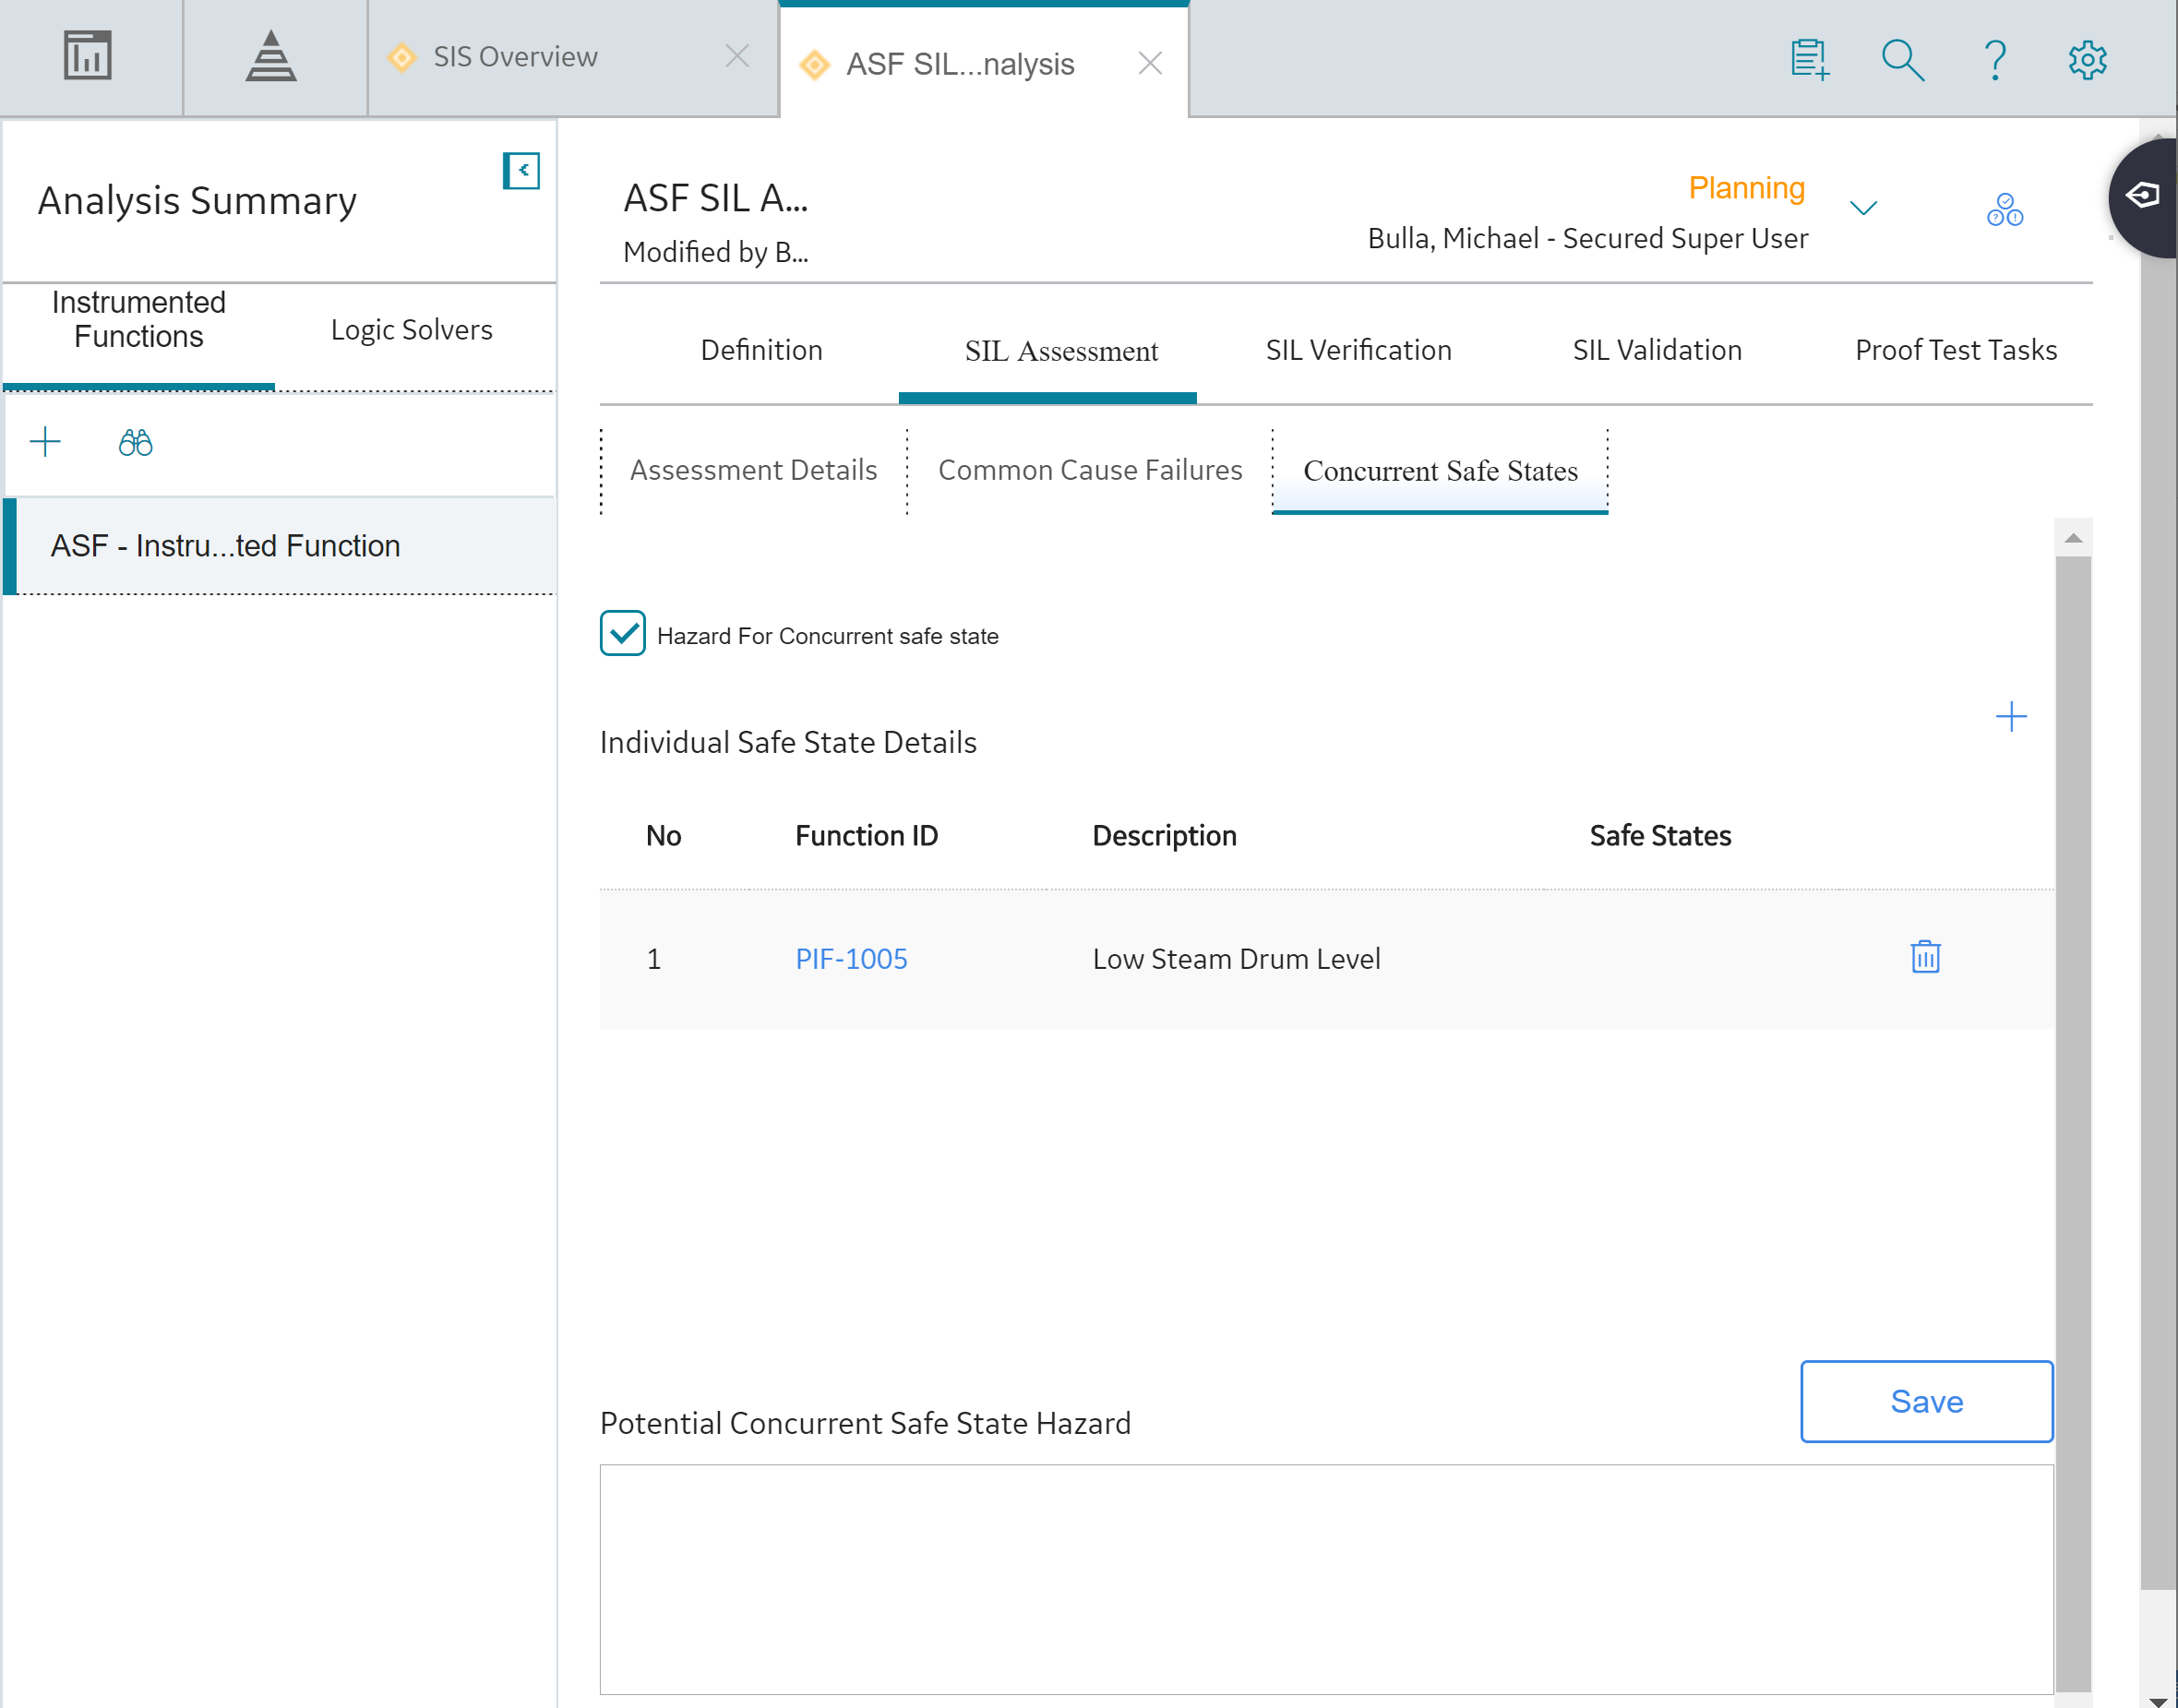Screen dimensions: 2178x1708
Task: Delete the PIF-1005 row
Action: pos(1925,957)
